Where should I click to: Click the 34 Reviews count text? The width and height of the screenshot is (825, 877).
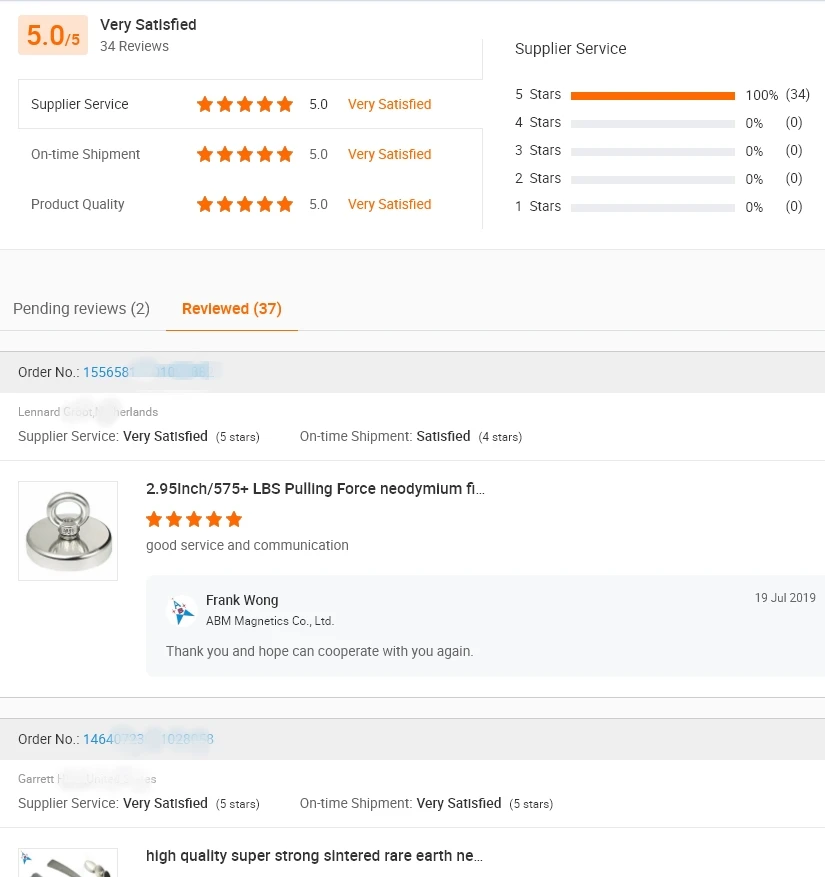pyautogui.click(x=134, y=46)
